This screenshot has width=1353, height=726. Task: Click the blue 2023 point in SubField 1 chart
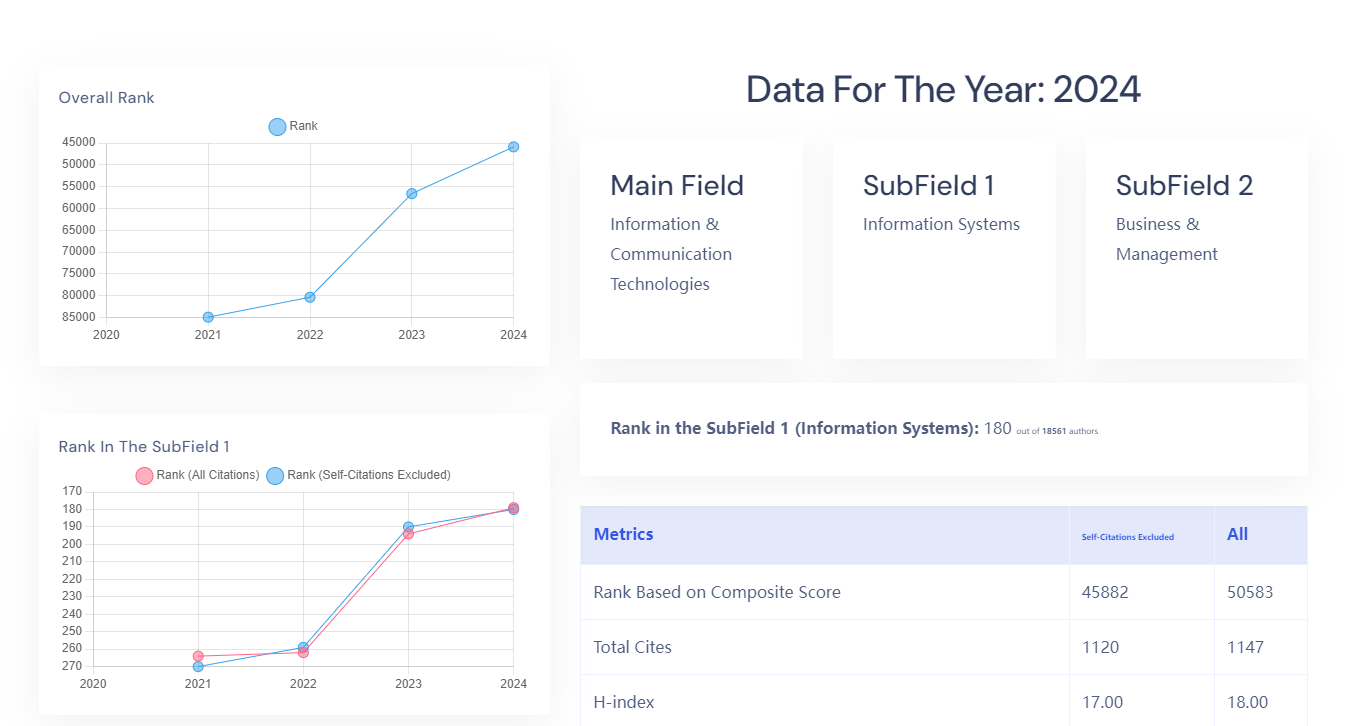click(408, 527)
